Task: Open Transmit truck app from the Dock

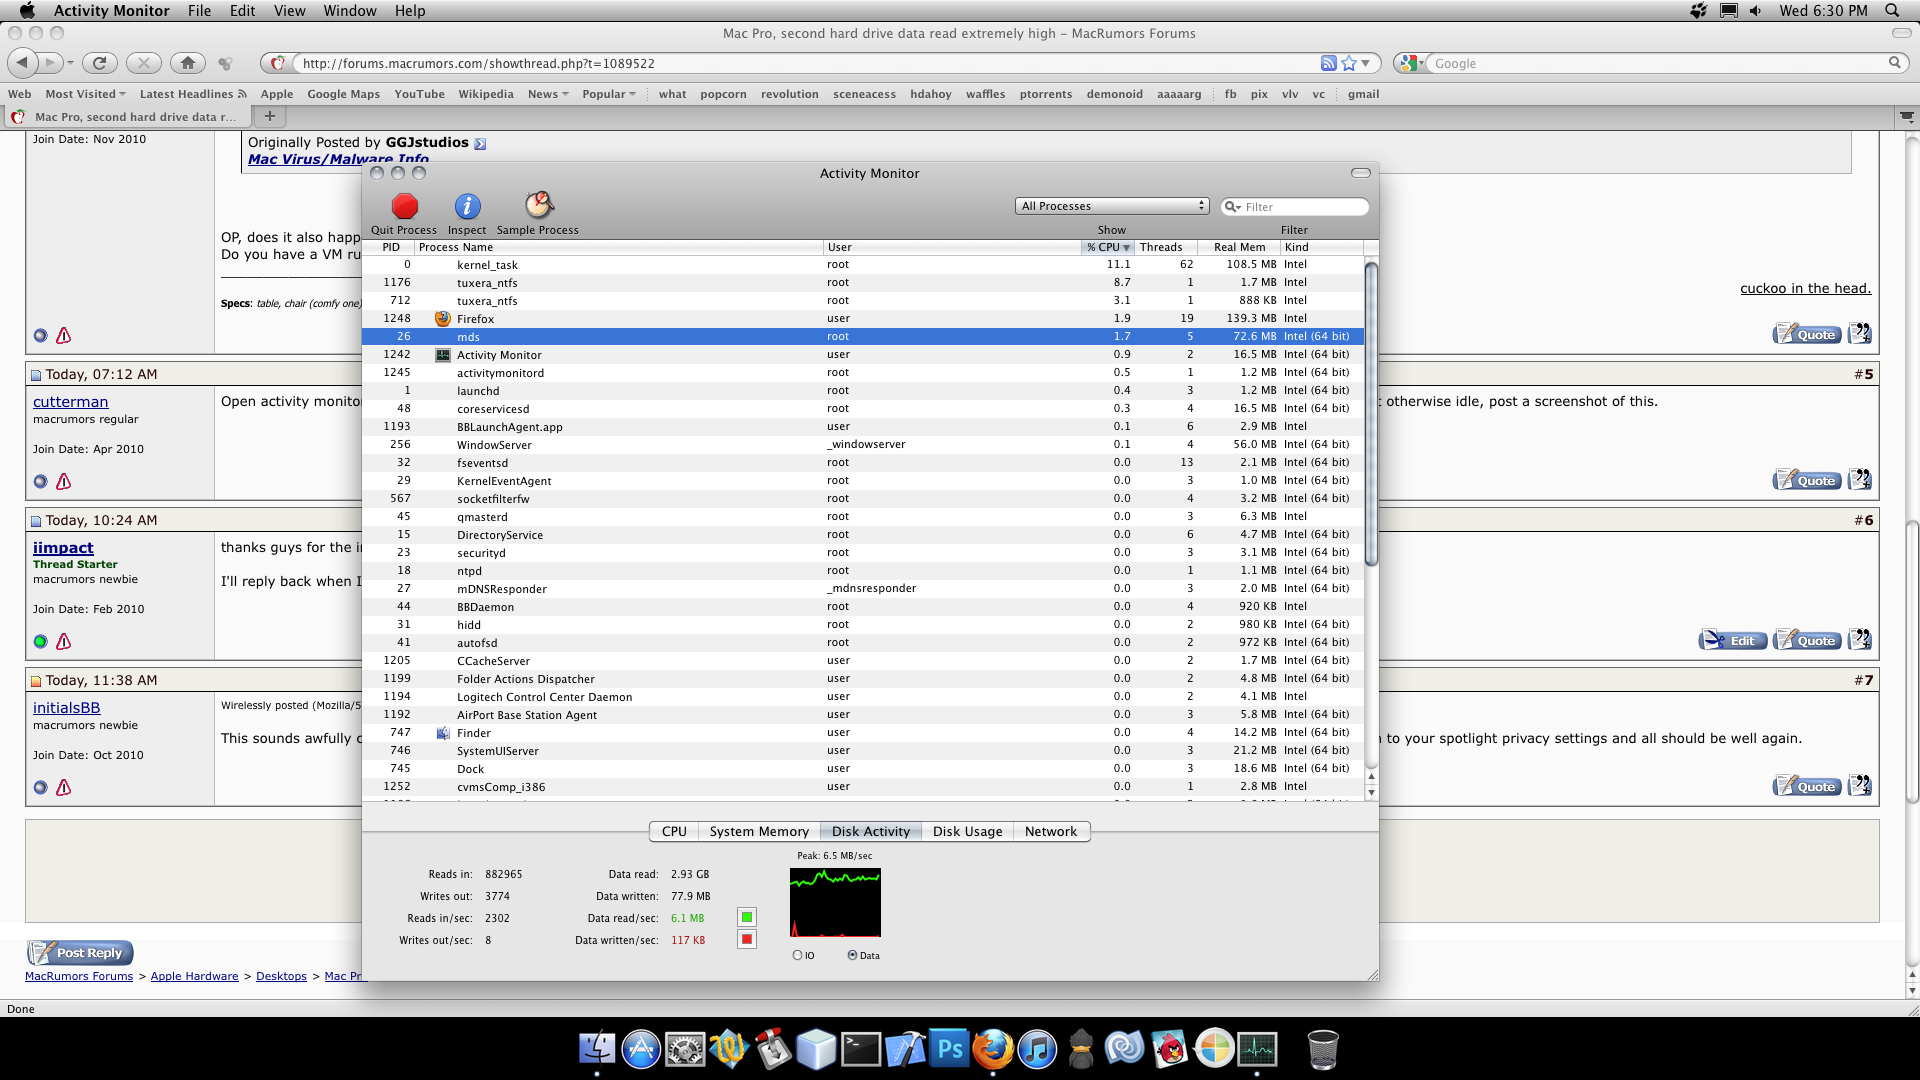Action: 773,1049
